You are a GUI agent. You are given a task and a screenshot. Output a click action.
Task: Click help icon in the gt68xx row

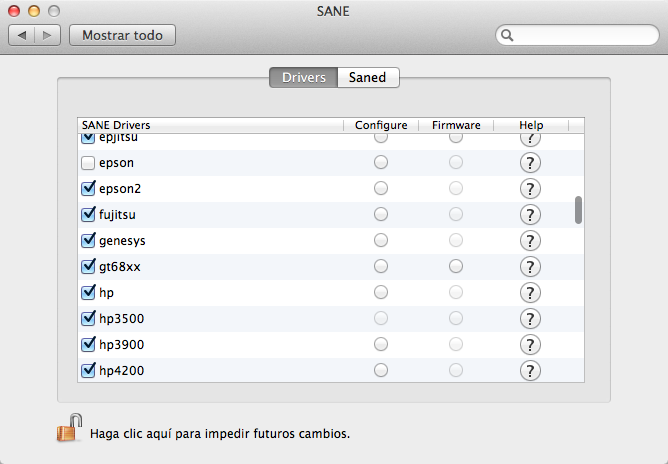pyautogui.click(x=530, y=266)
